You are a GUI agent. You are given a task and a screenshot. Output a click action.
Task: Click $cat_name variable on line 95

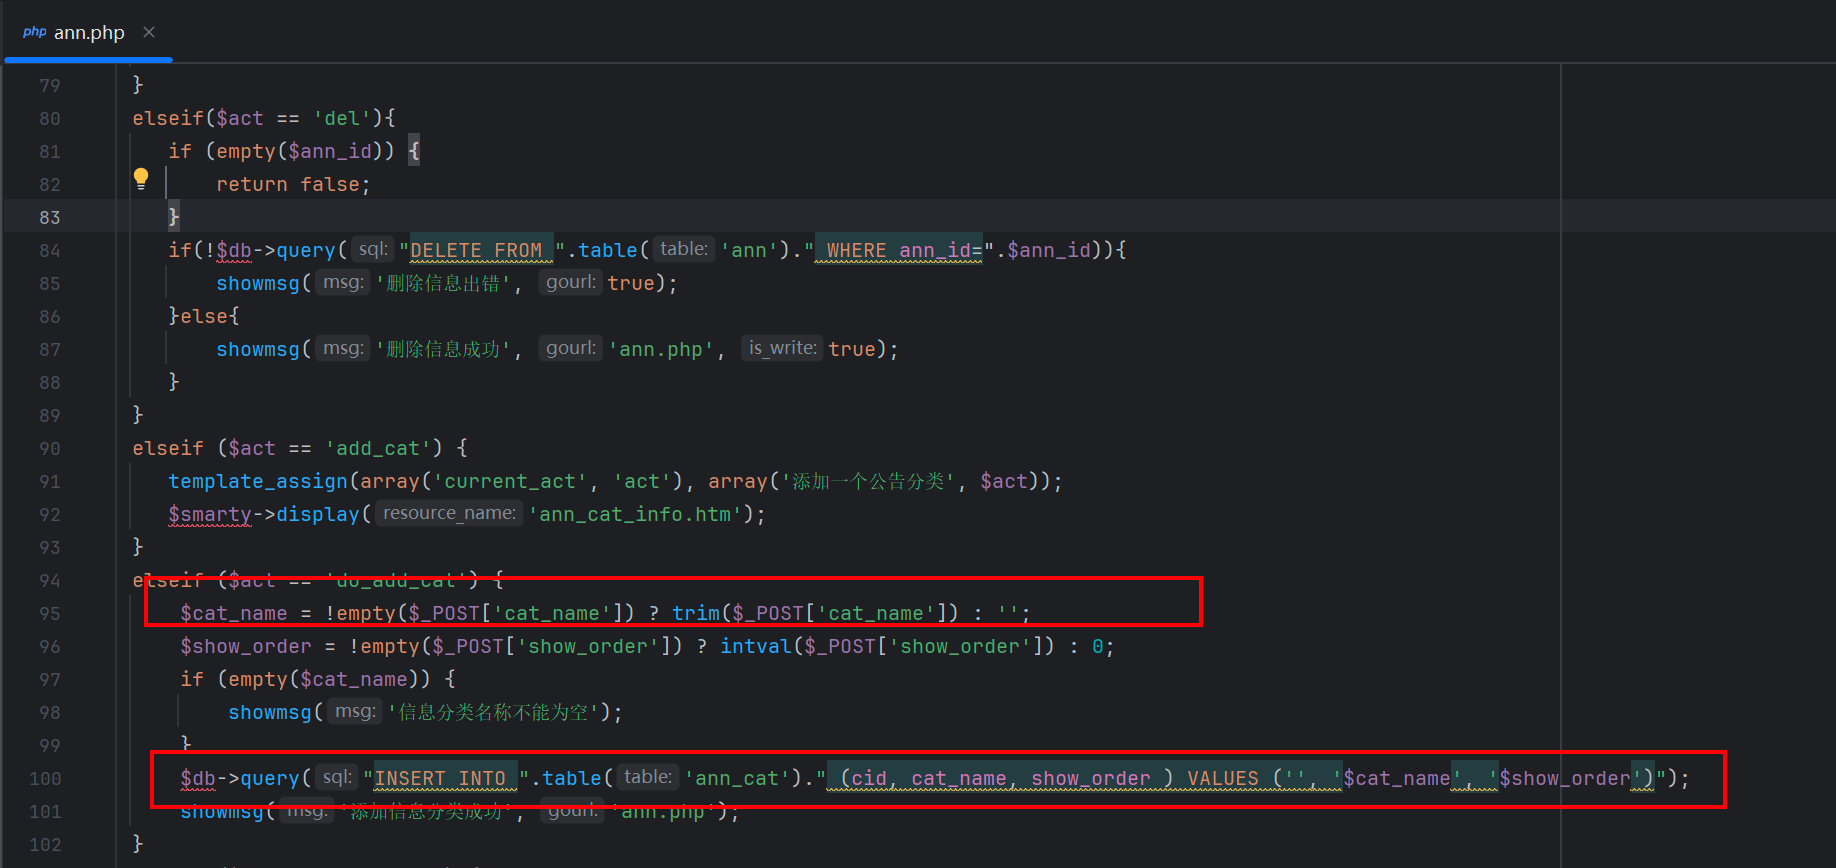[x=234, y=613]
